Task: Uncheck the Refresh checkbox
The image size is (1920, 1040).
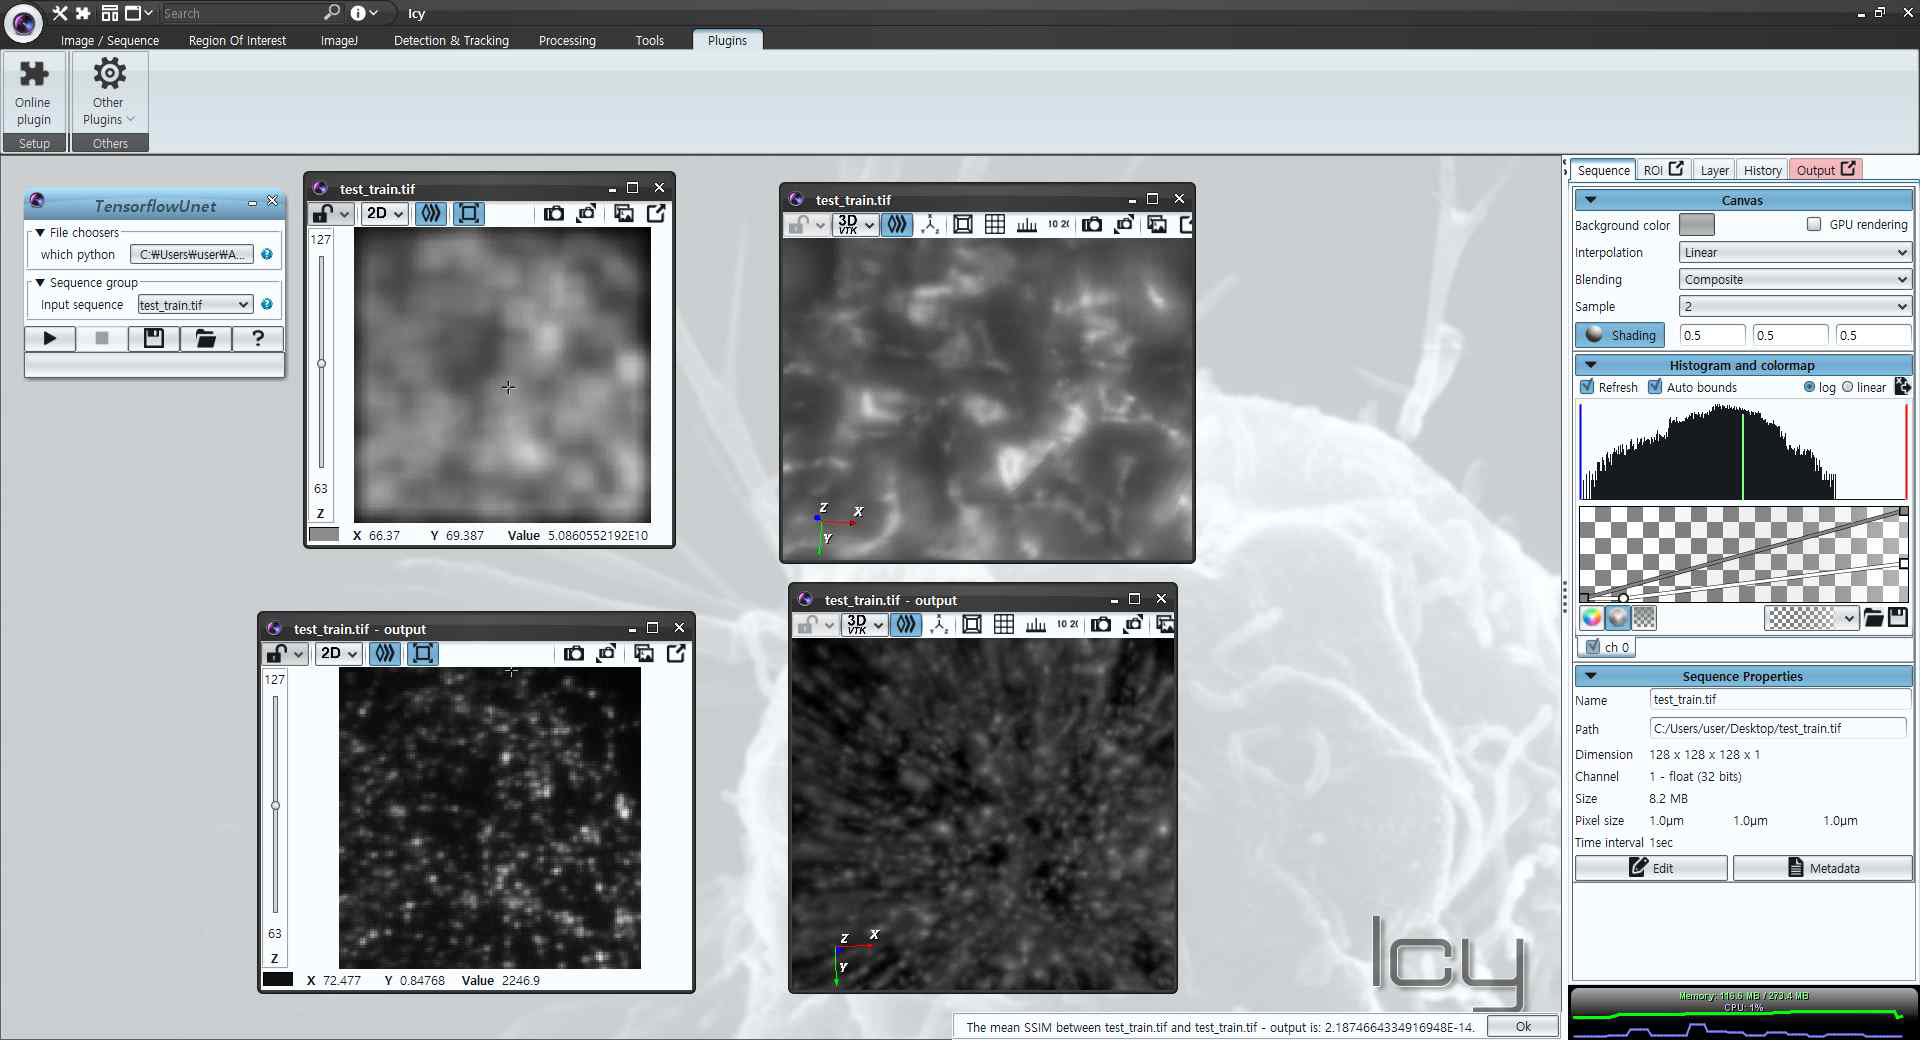Action: point(1587,388)
